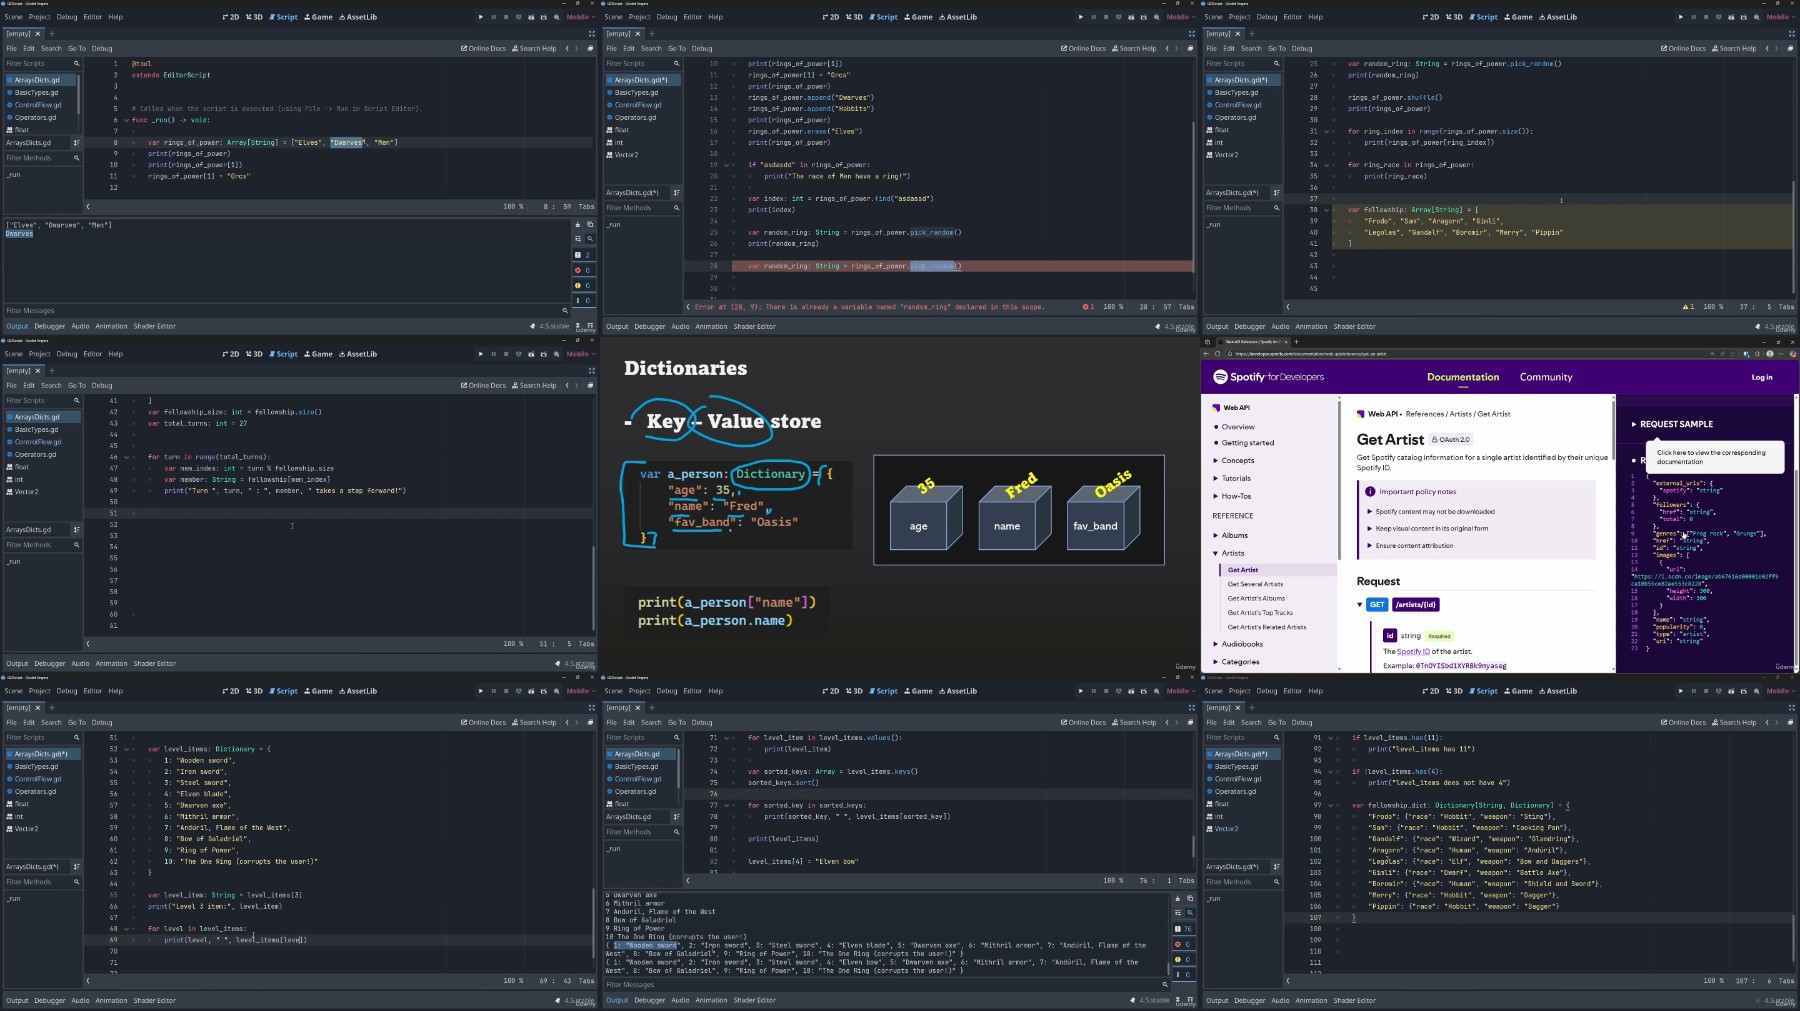Screen dimensions: 1800x1011
Task: Click Important policy notes info icon
Action: tap(1370, 491)
